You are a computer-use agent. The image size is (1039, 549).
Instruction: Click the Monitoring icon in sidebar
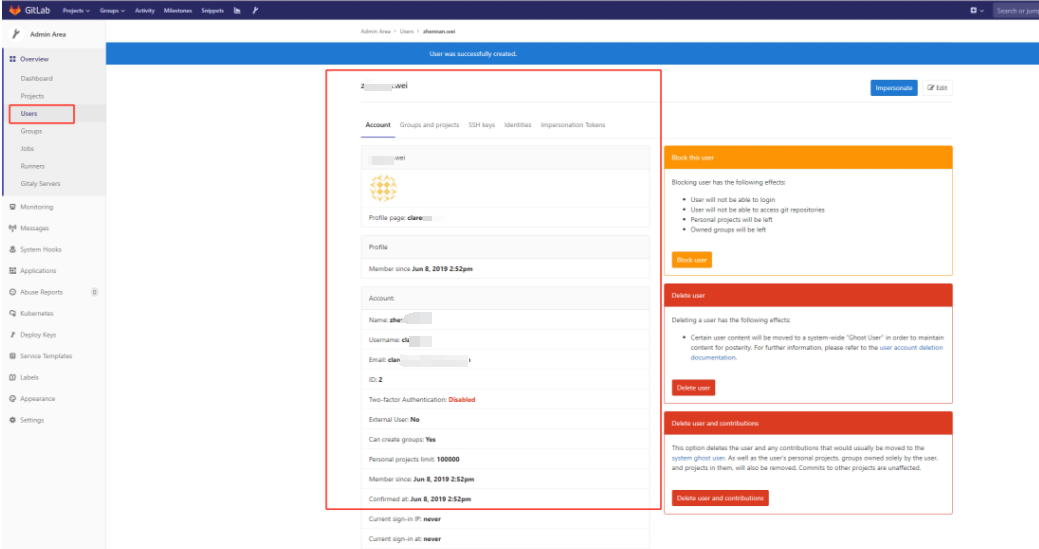click(13, 207)
